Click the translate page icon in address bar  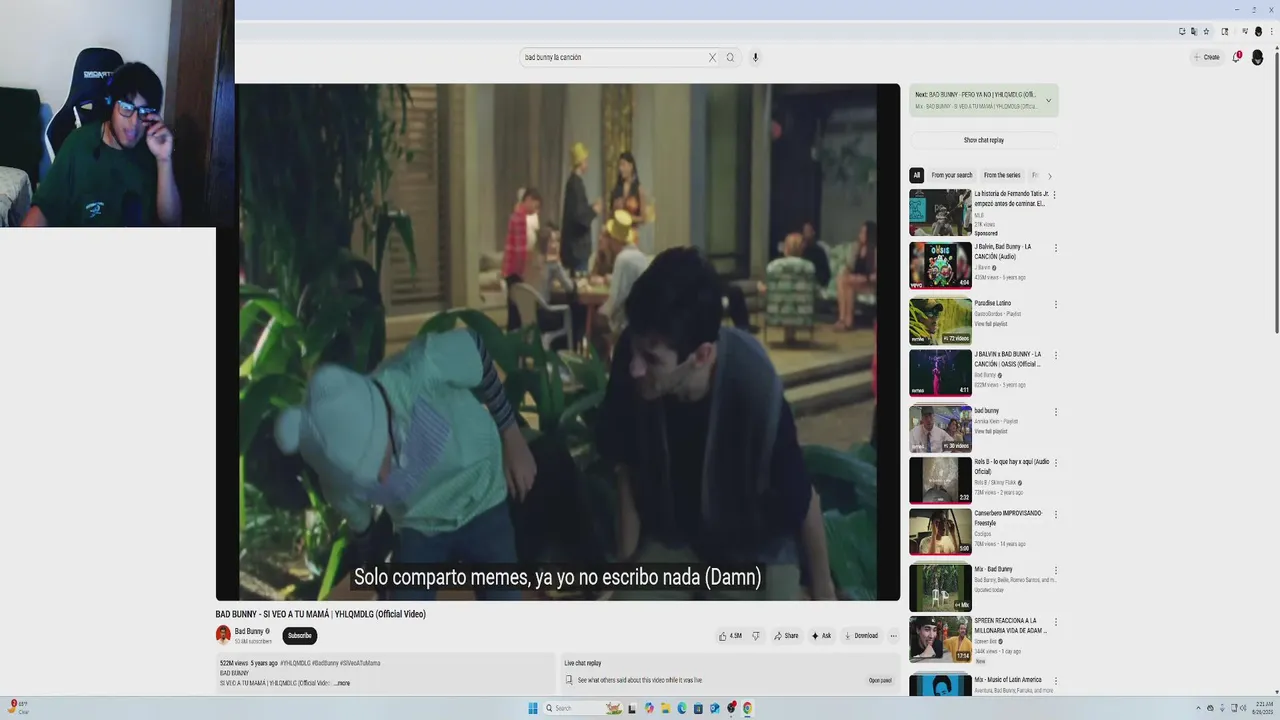coord(1194,31)
